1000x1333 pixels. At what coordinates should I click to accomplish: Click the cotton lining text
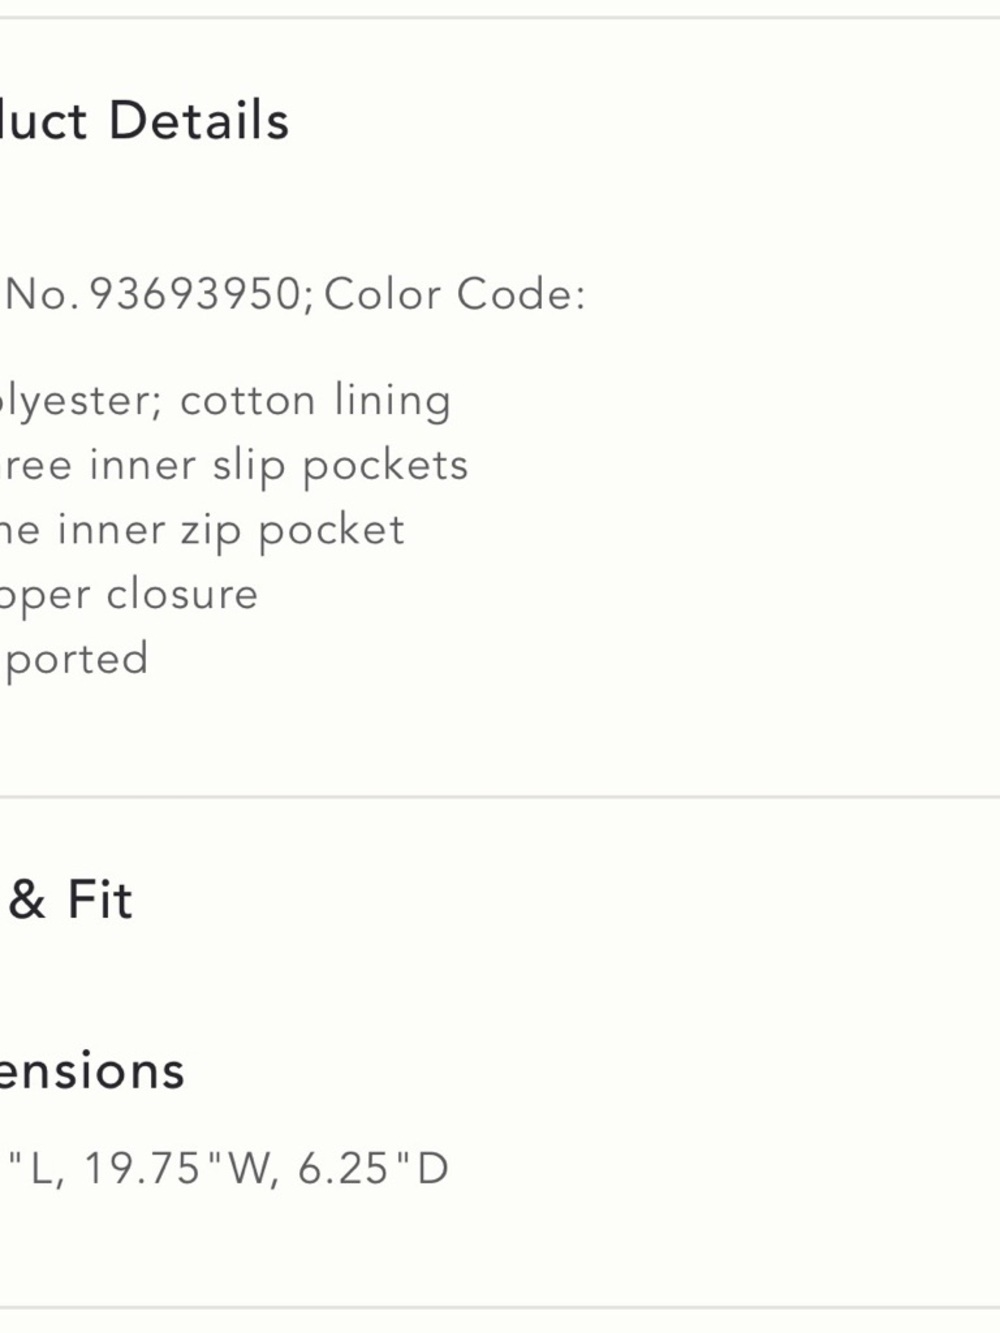coord(315,400)
